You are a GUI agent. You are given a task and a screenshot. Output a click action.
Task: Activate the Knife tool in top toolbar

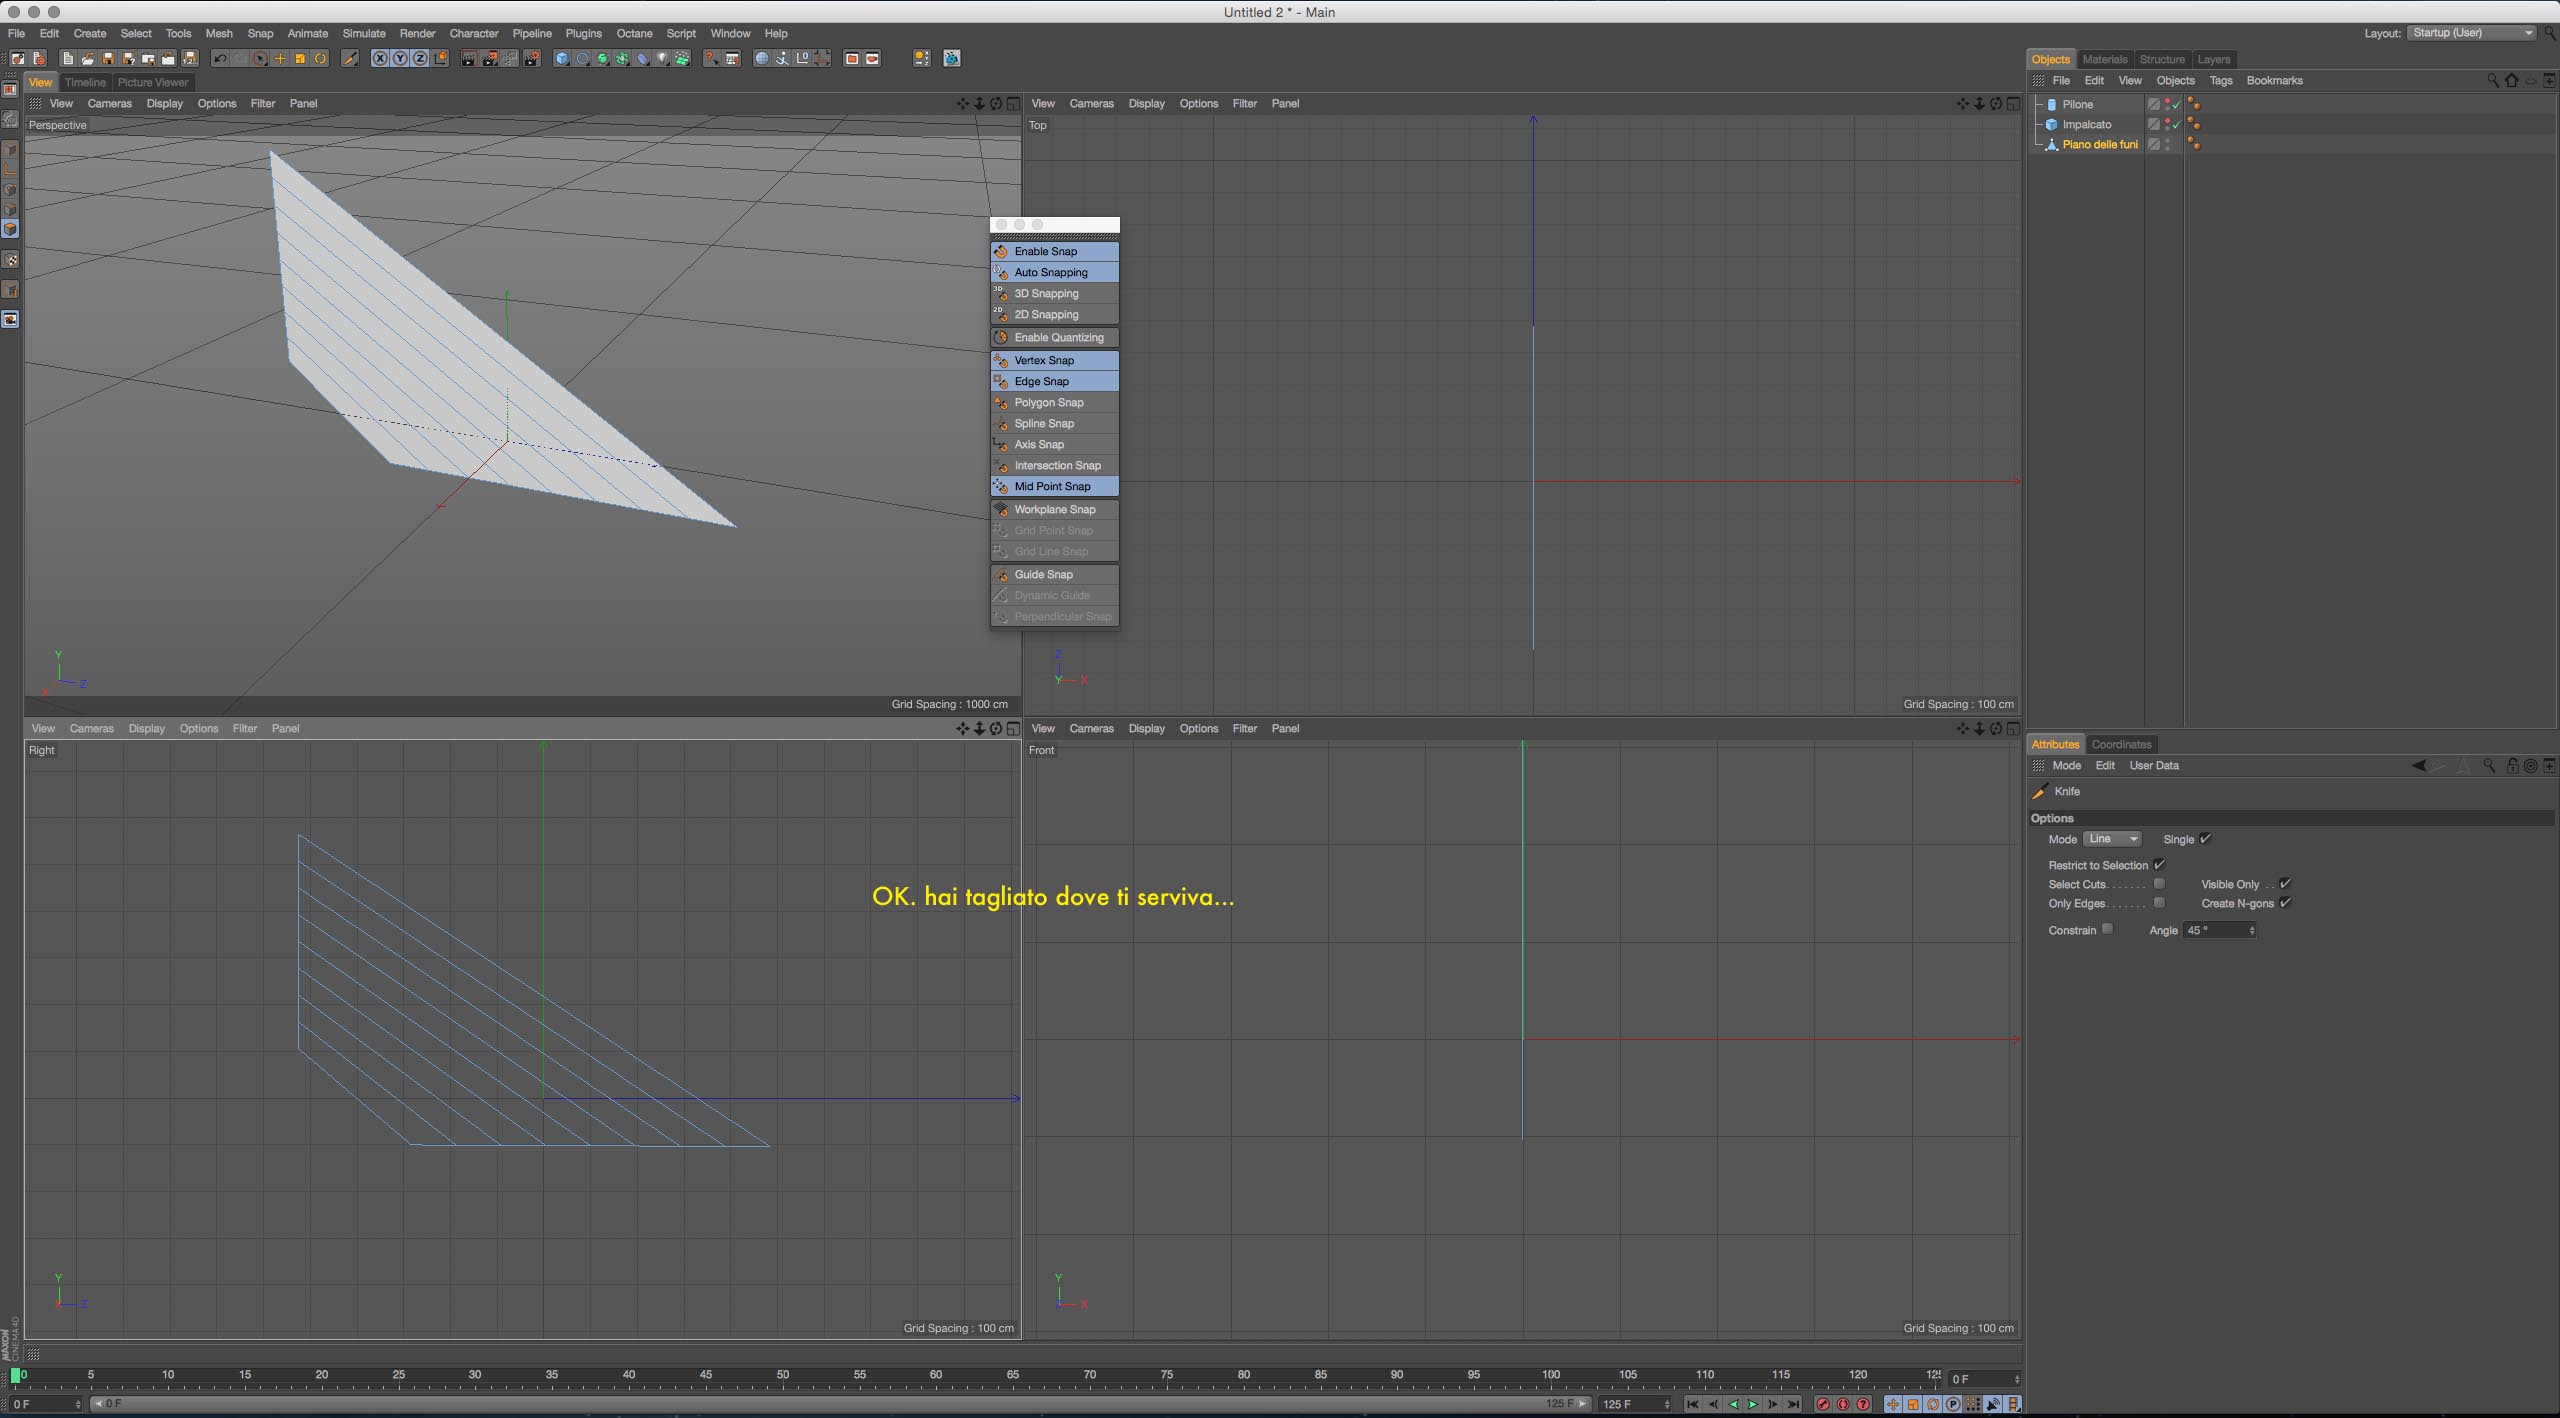click(350, 59)
